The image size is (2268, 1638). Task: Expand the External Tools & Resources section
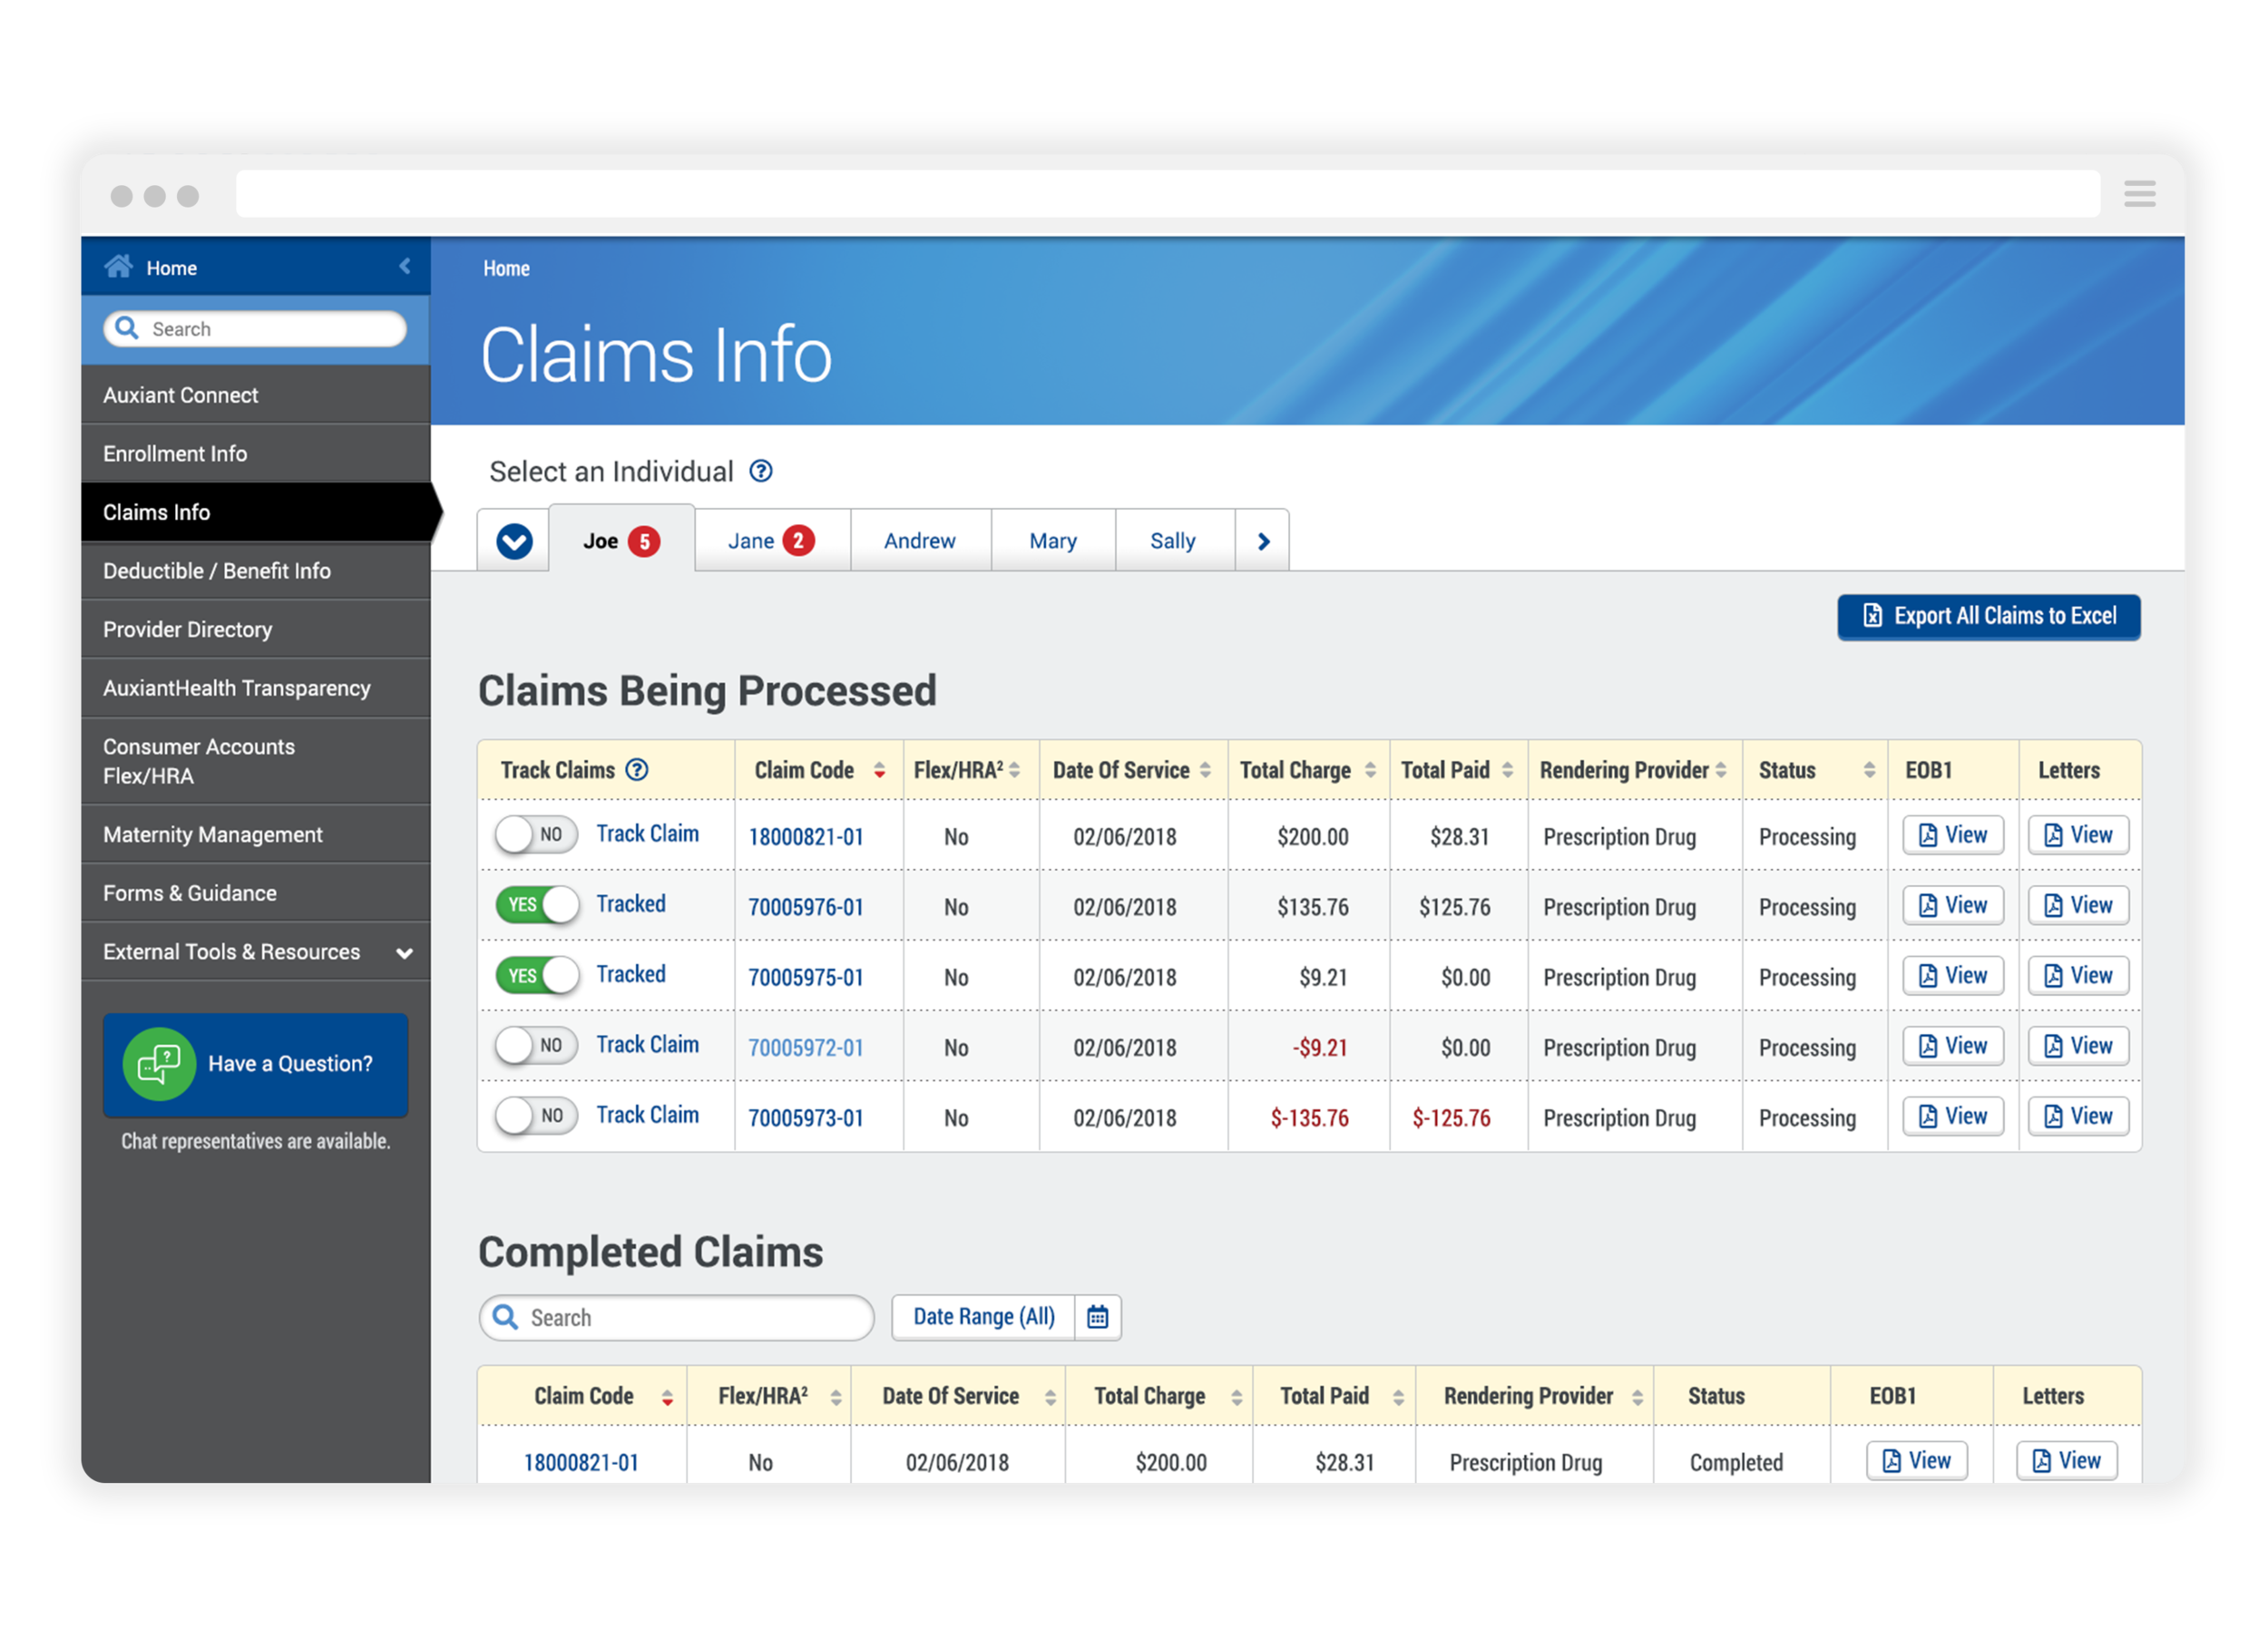click(404, 952)
